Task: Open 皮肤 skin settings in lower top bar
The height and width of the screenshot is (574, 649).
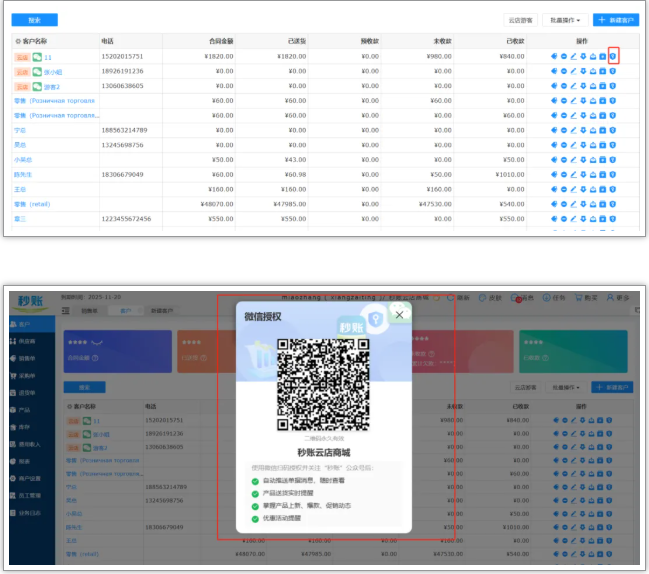Action: point(490,298)
